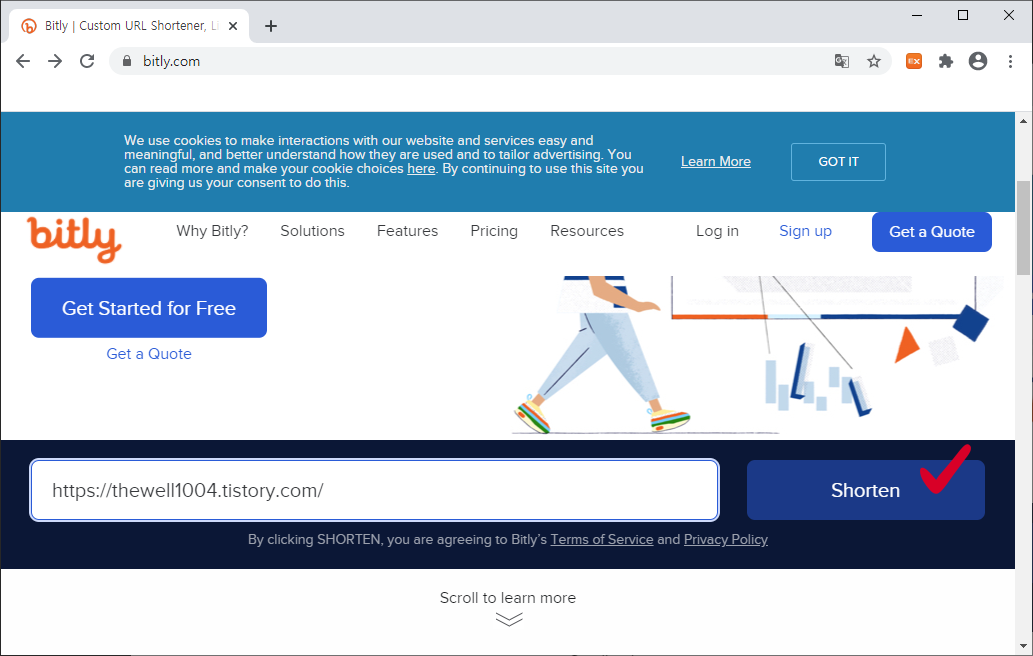
Task: Click the Log in link
Action: [x=717, y=231]
